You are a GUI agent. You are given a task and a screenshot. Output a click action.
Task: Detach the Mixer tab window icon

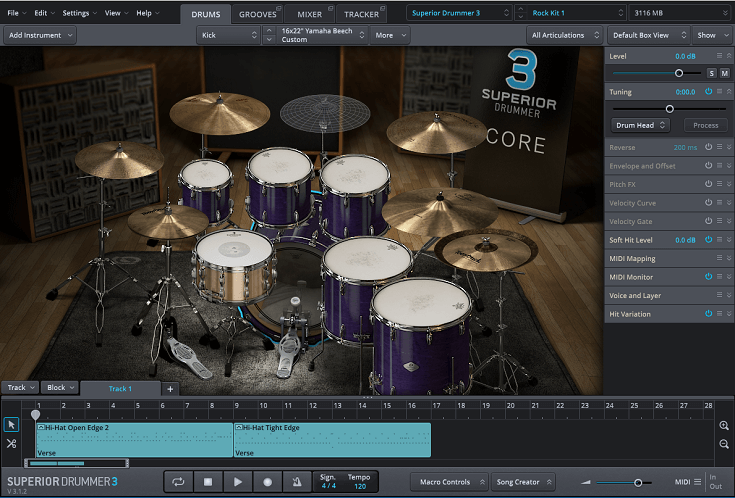tap(330, 8)
